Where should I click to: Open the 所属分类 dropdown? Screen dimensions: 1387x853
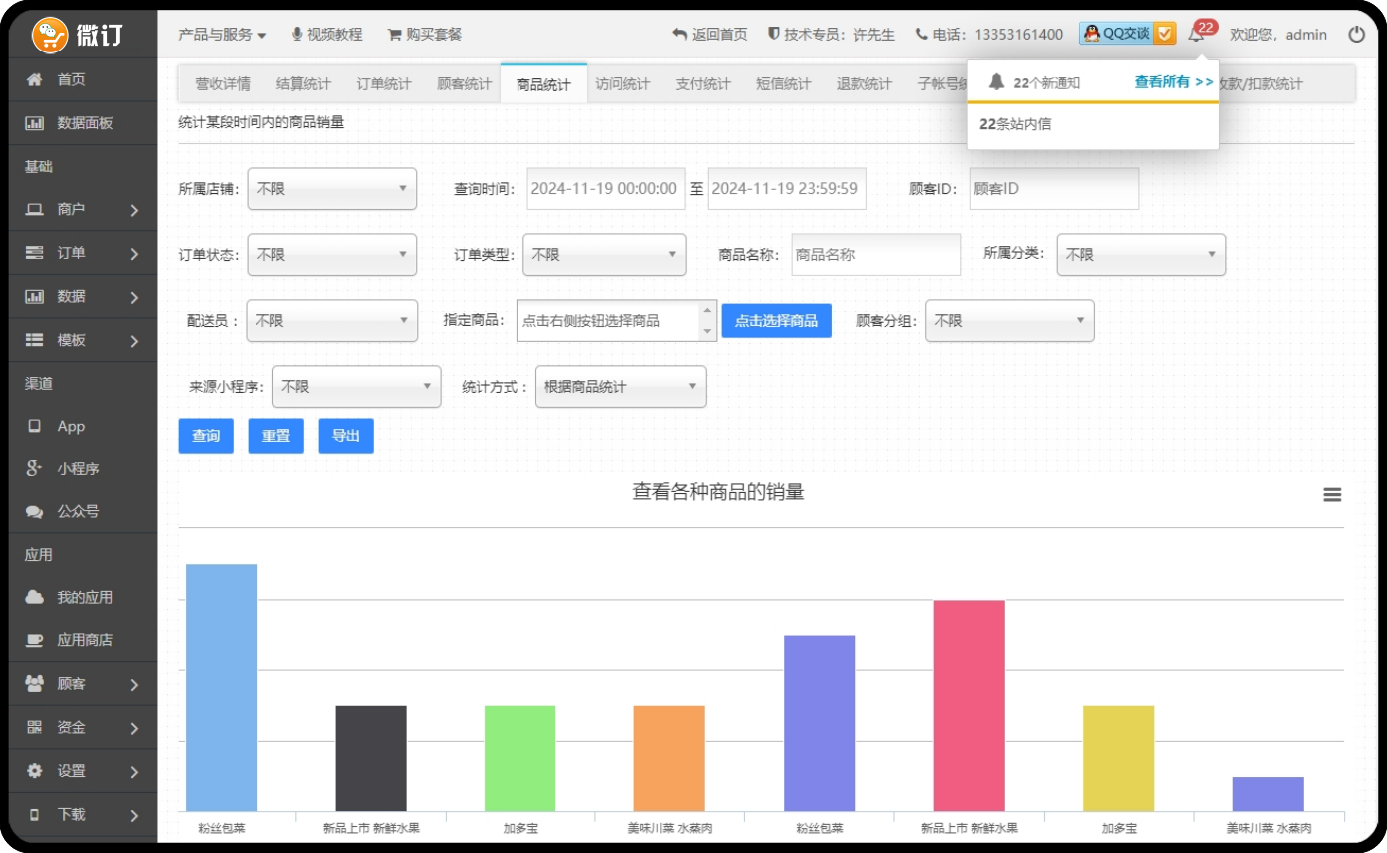pos(1141,255)
